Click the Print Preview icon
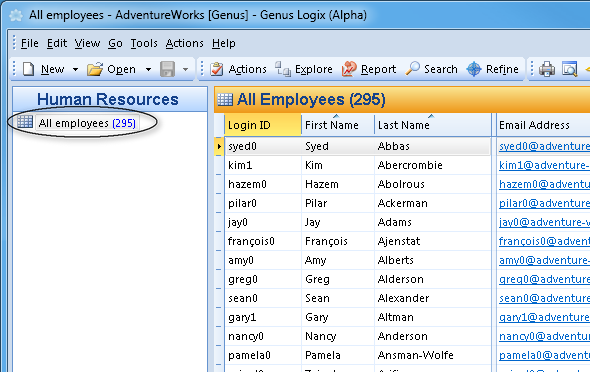The height and width of the screenshot is (372, 590). (x=570, y=69)
